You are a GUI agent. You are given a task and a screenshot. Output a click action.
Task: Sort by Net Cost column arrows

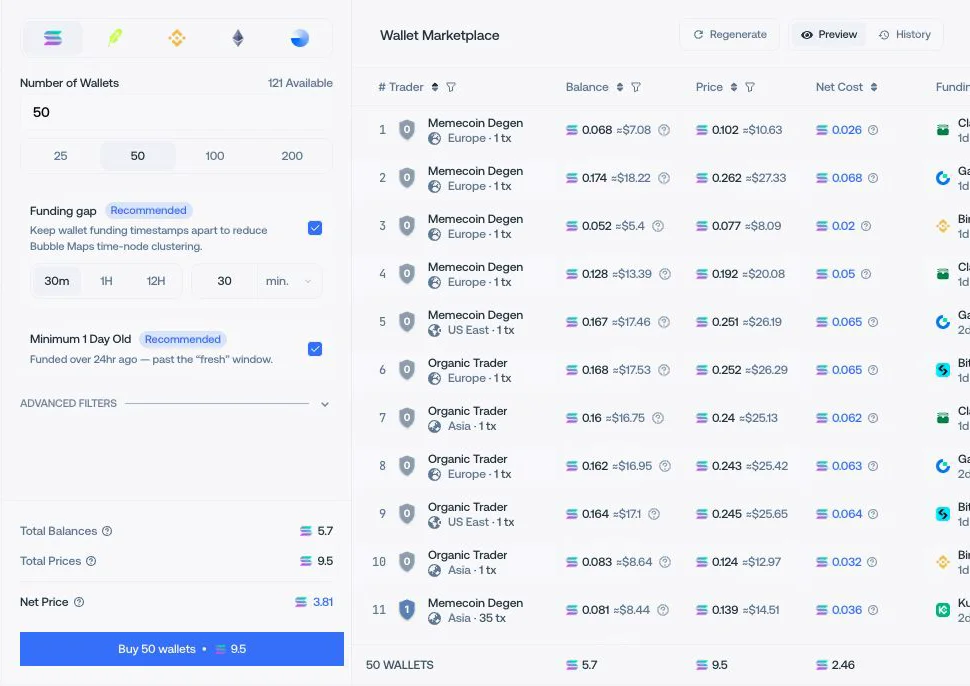tap(873, 87)
